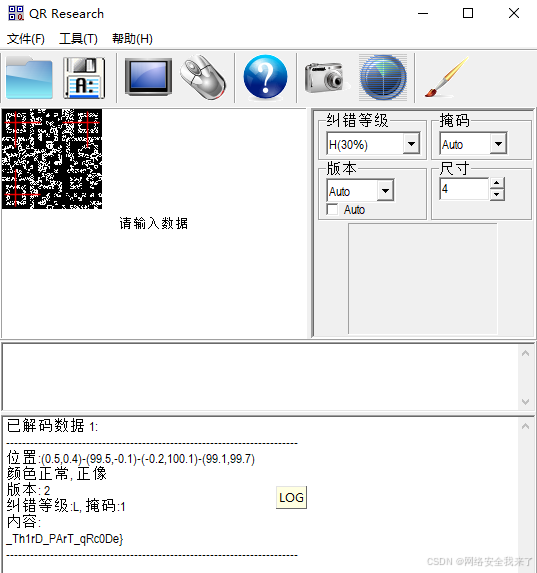The image size is (537, 573).
Task: Capture from screen using monitor icon
Action: [148, 77]
